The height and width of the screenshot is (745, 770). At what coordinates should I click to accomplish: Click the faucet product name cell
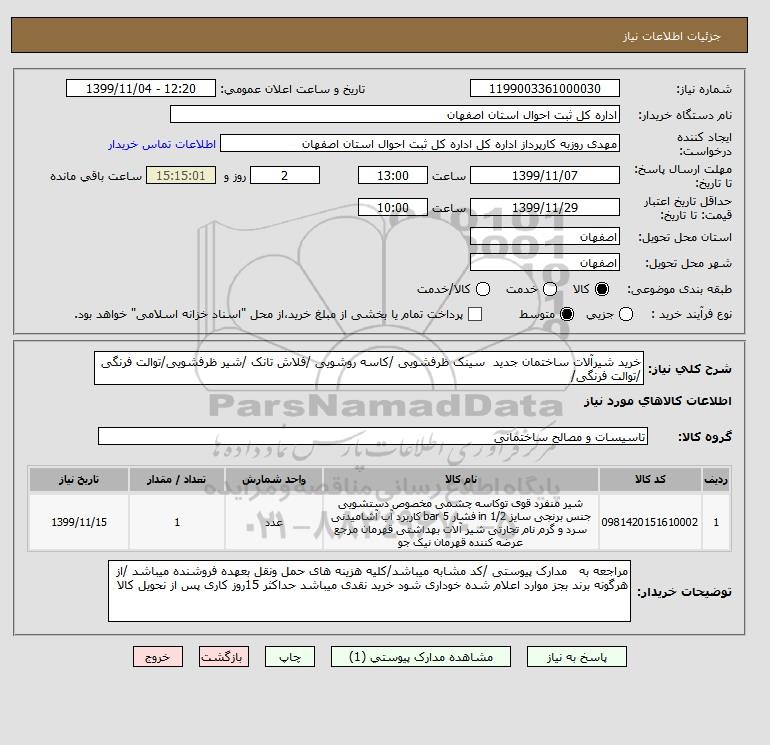(461, 522)
